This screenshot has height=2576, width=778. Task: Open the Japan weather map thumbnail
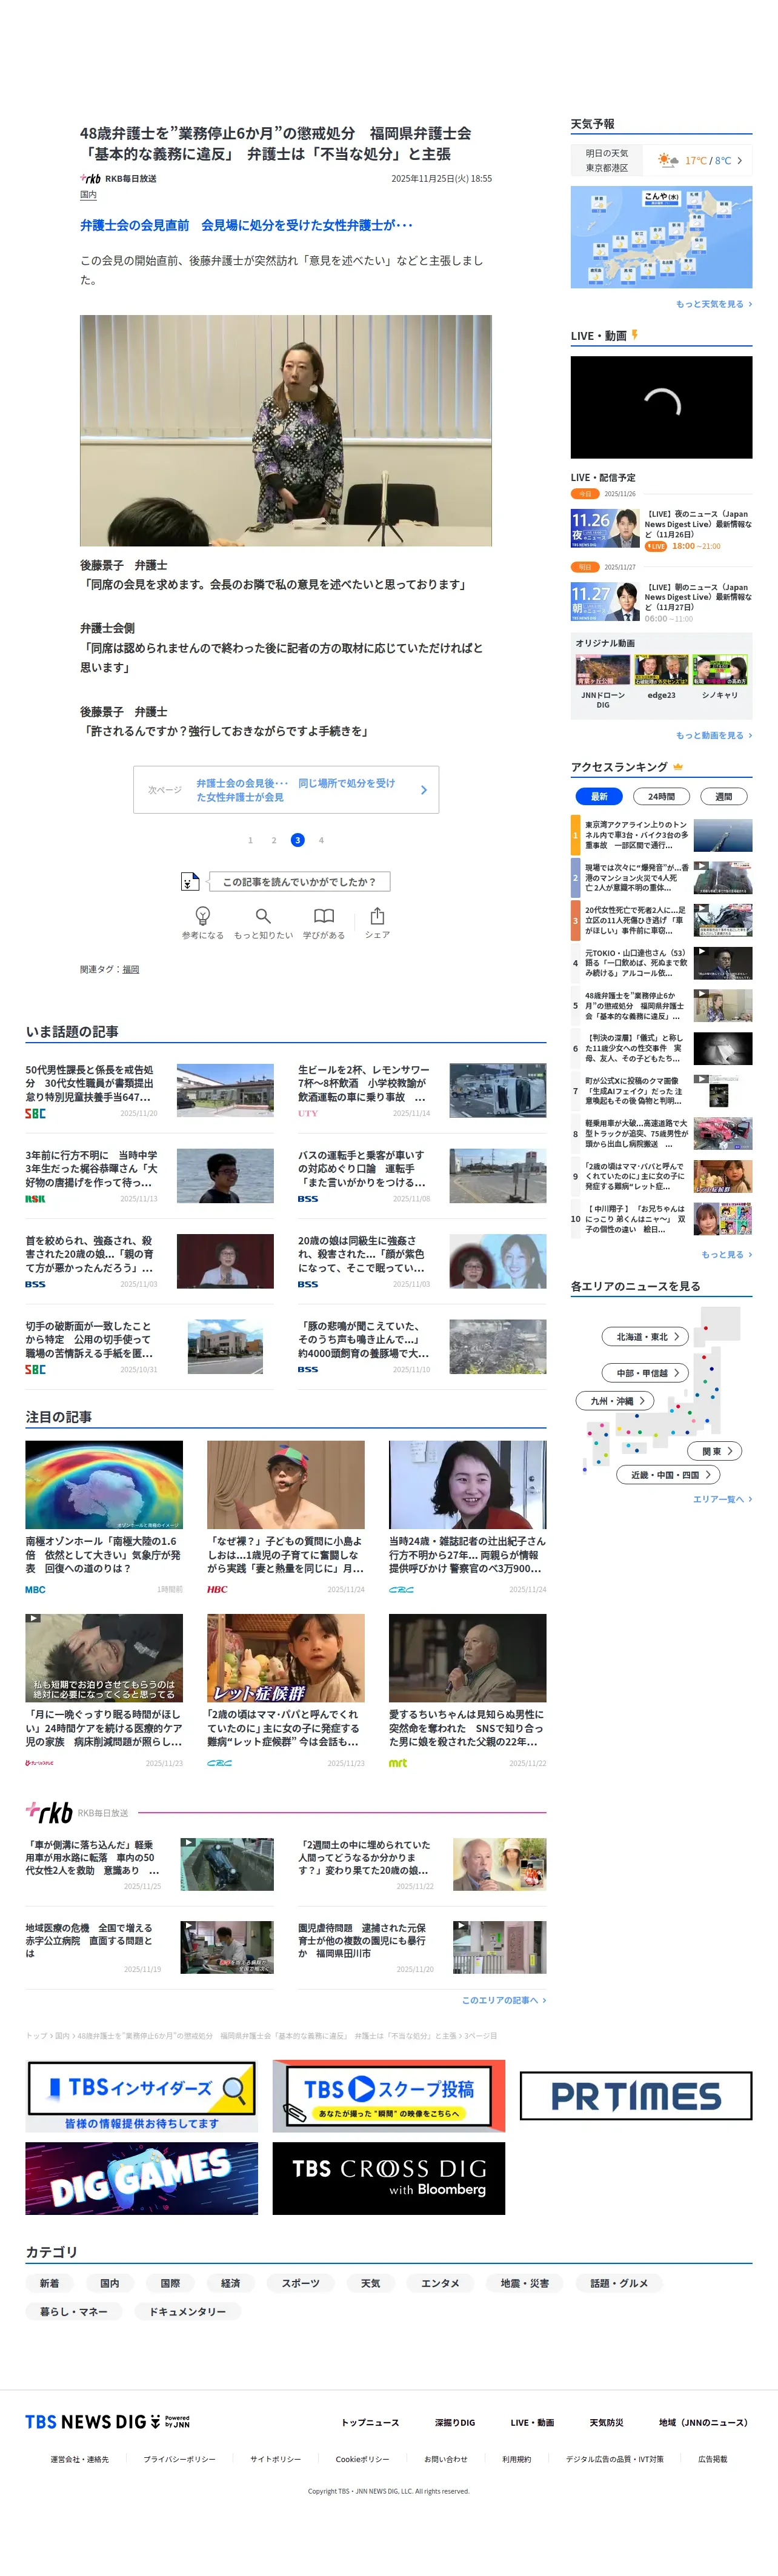[x=661, y=237]
